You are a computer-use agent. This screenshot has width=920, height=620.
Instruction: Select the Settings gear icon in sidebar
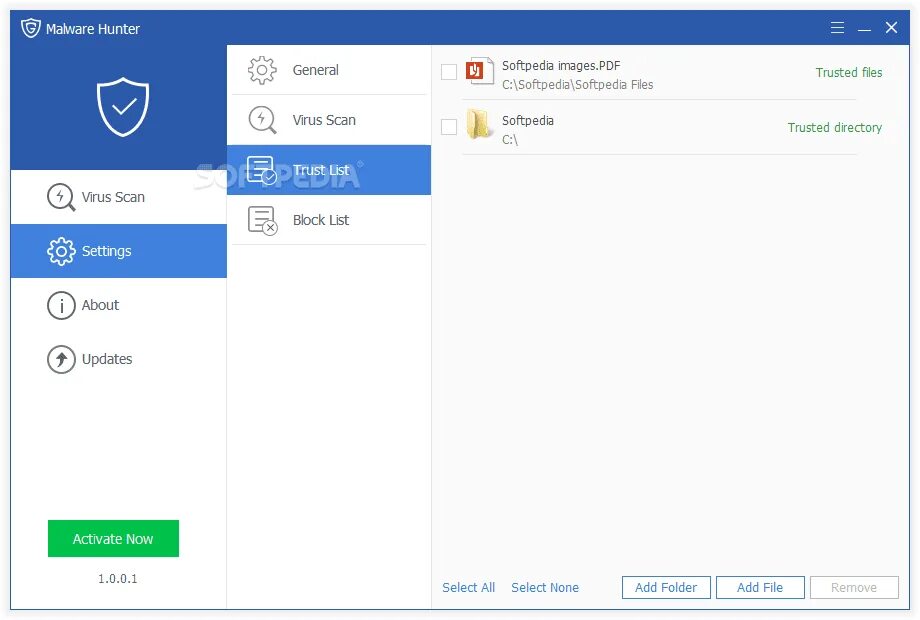tap(62, 251)
